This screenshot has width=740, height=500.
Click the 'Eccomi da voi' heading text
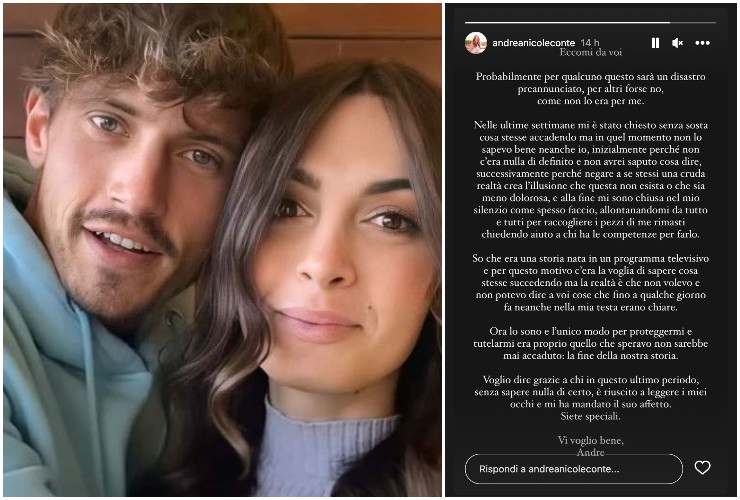pos(590,52)
